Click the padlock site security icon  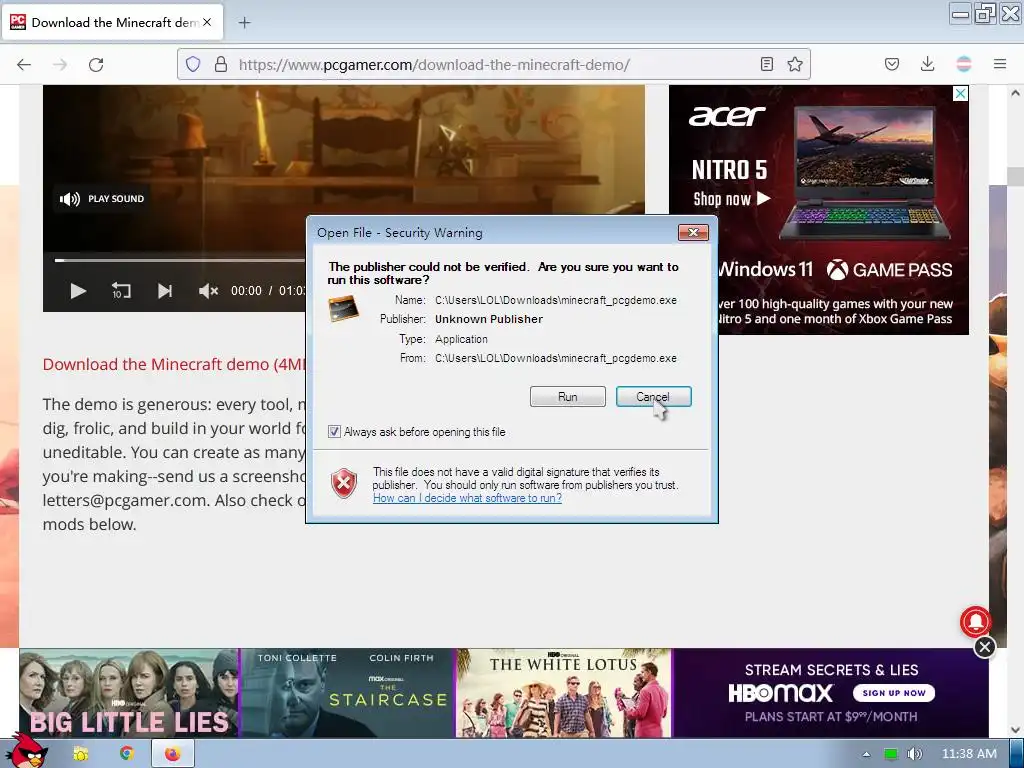tap(221, 64)
